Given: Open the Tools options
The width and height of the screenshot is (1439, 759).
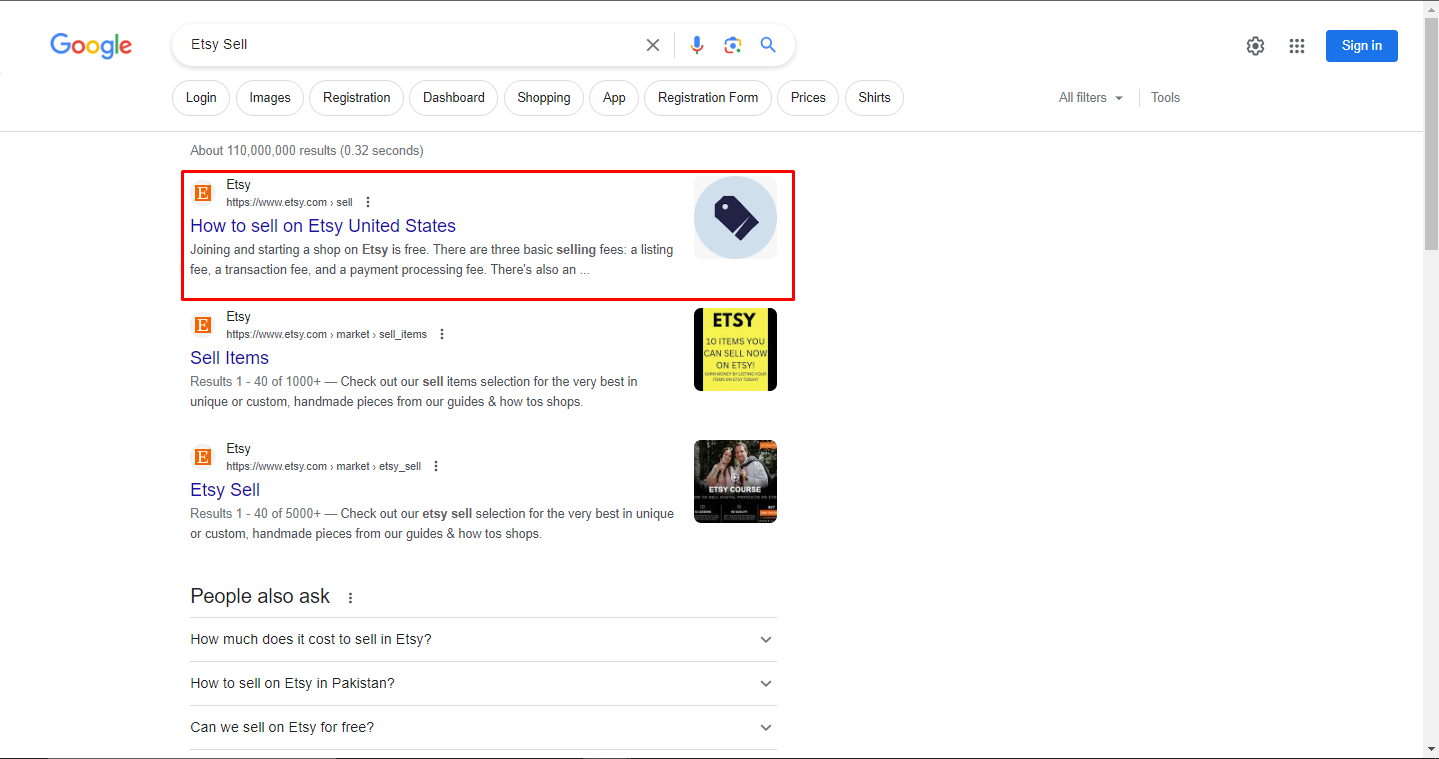Looking at the screenshot, I should tap(1165, 98).
